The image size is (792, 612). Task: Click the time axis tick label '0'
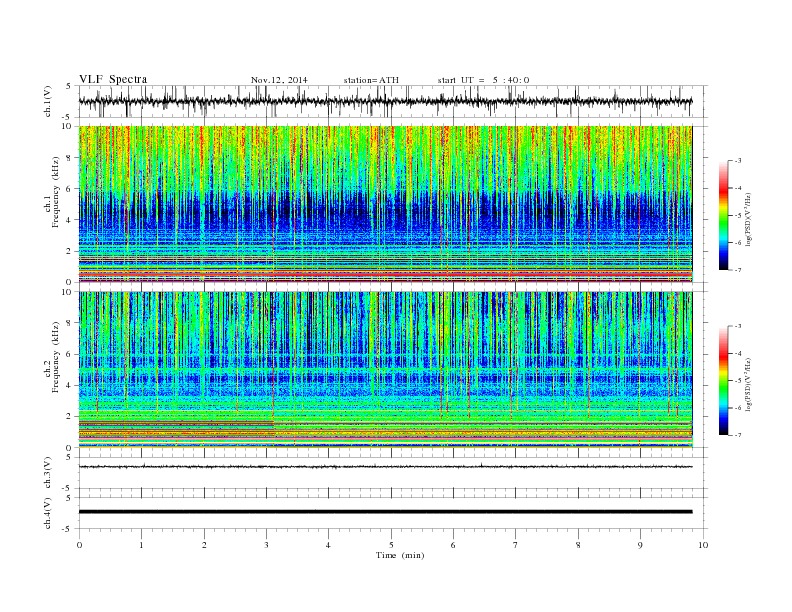coord(79,545)
